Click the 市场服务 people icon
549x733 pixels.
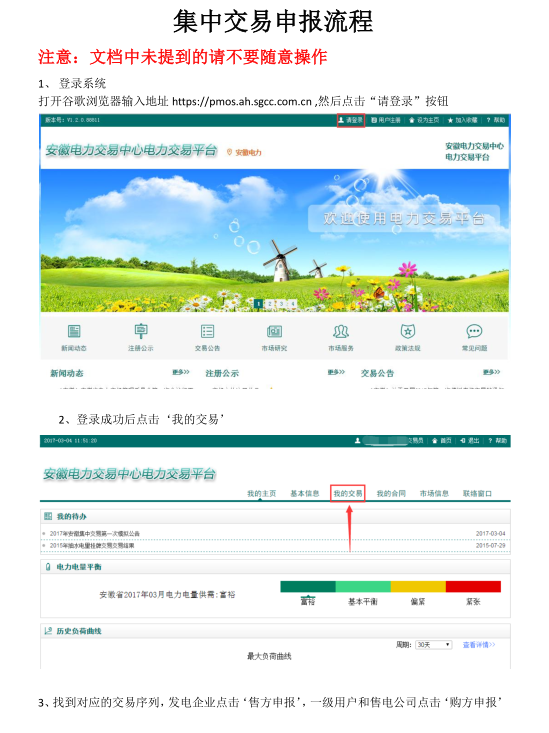[x=341, y=331]
